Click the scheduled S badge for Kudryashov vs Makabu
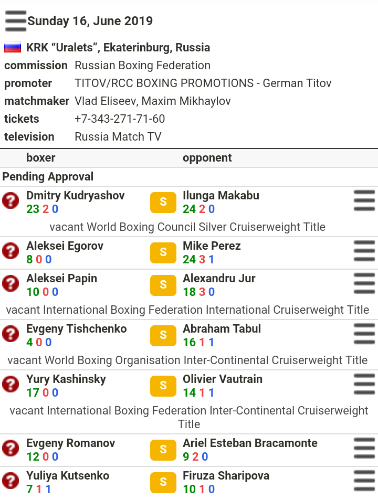Screen dimensions: 378x500 click(163, 202)
